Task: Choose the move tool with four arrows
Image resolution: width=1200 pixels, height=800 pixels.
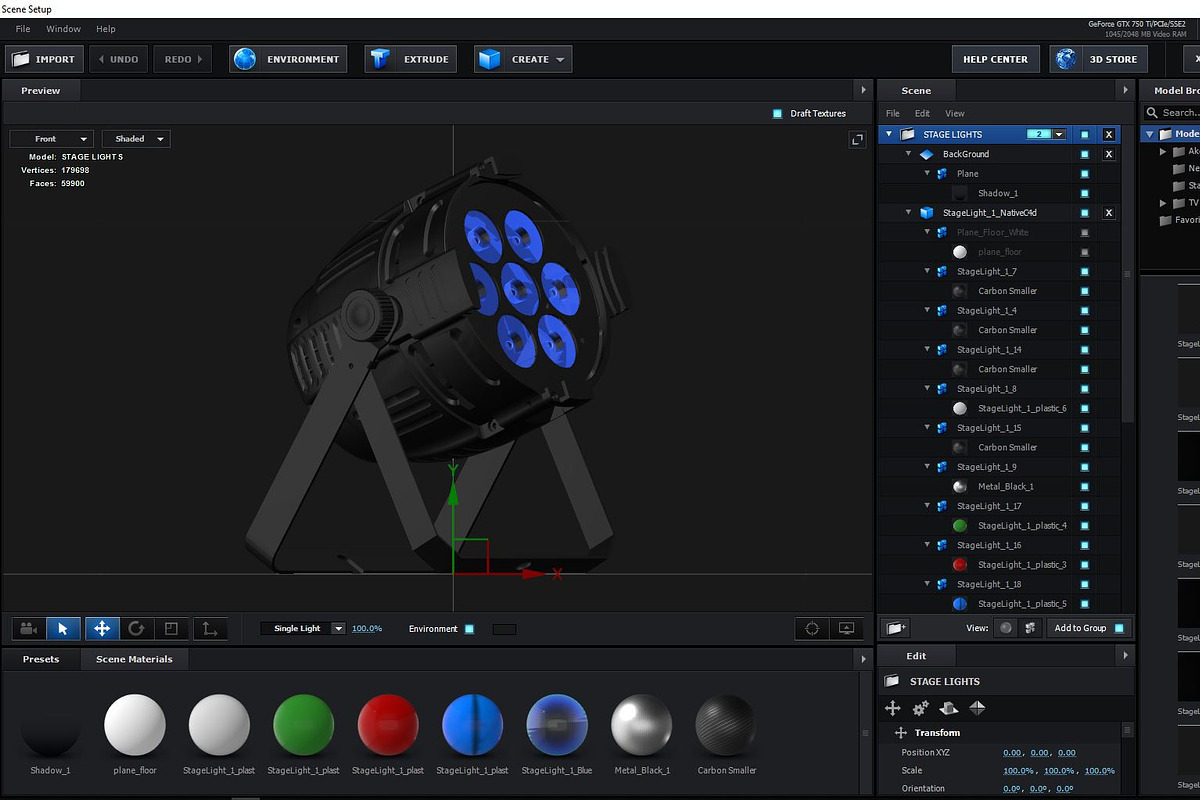Action: pos(101,629)
